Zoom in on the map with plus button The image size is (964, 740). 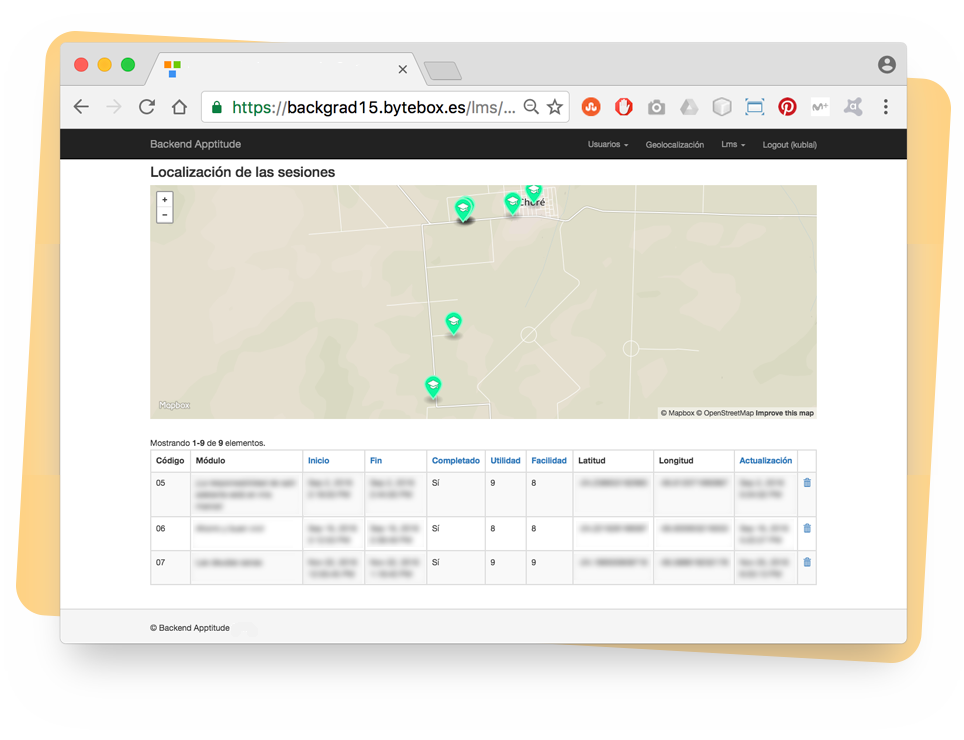[165, 200]
